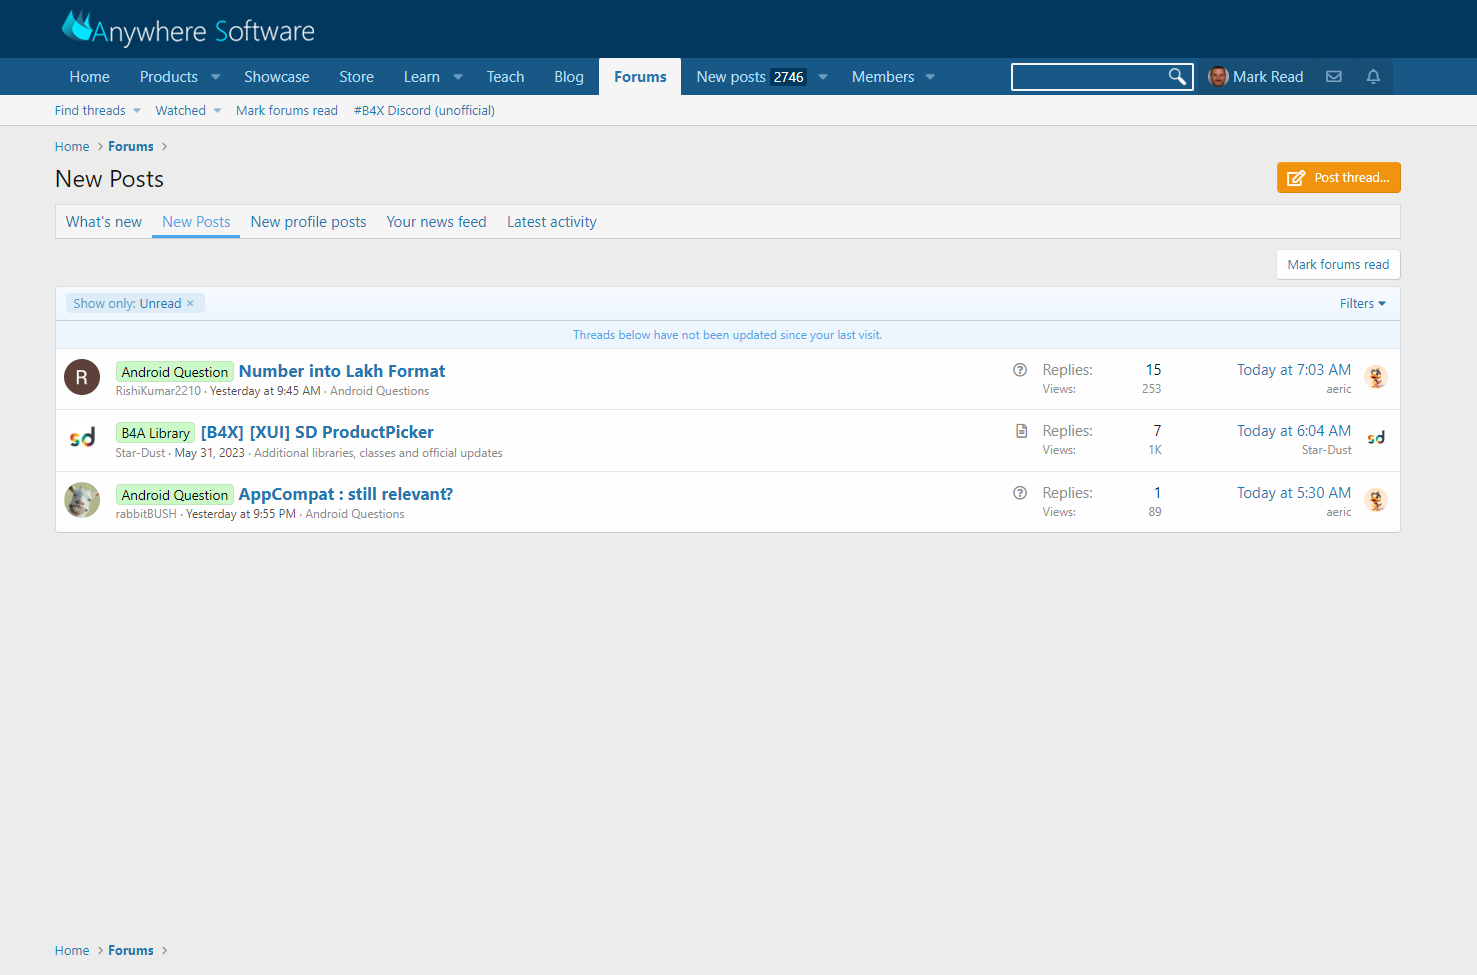This screenshot has width=1477, height=975.
Task: Switch to Your news feed tab
Action: point(436,222)
